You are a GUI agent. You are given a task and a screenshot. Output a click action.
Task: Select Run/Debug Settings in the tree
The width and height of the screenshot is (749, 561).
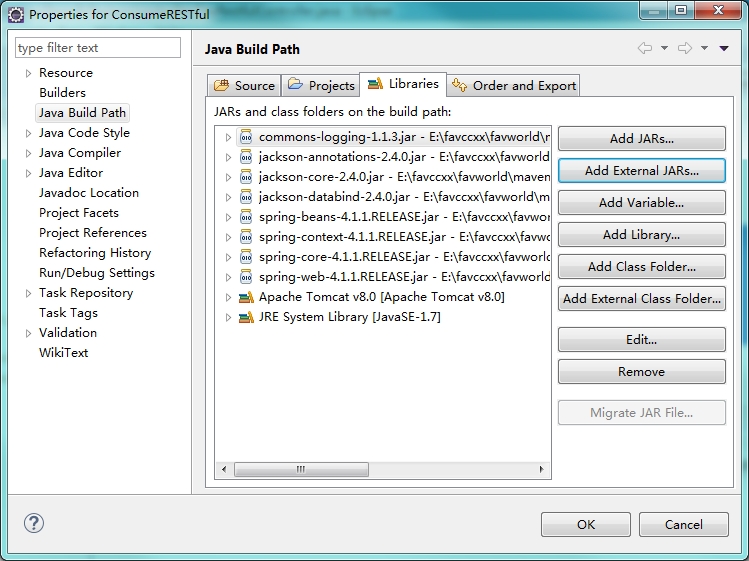tap(97, 273)
